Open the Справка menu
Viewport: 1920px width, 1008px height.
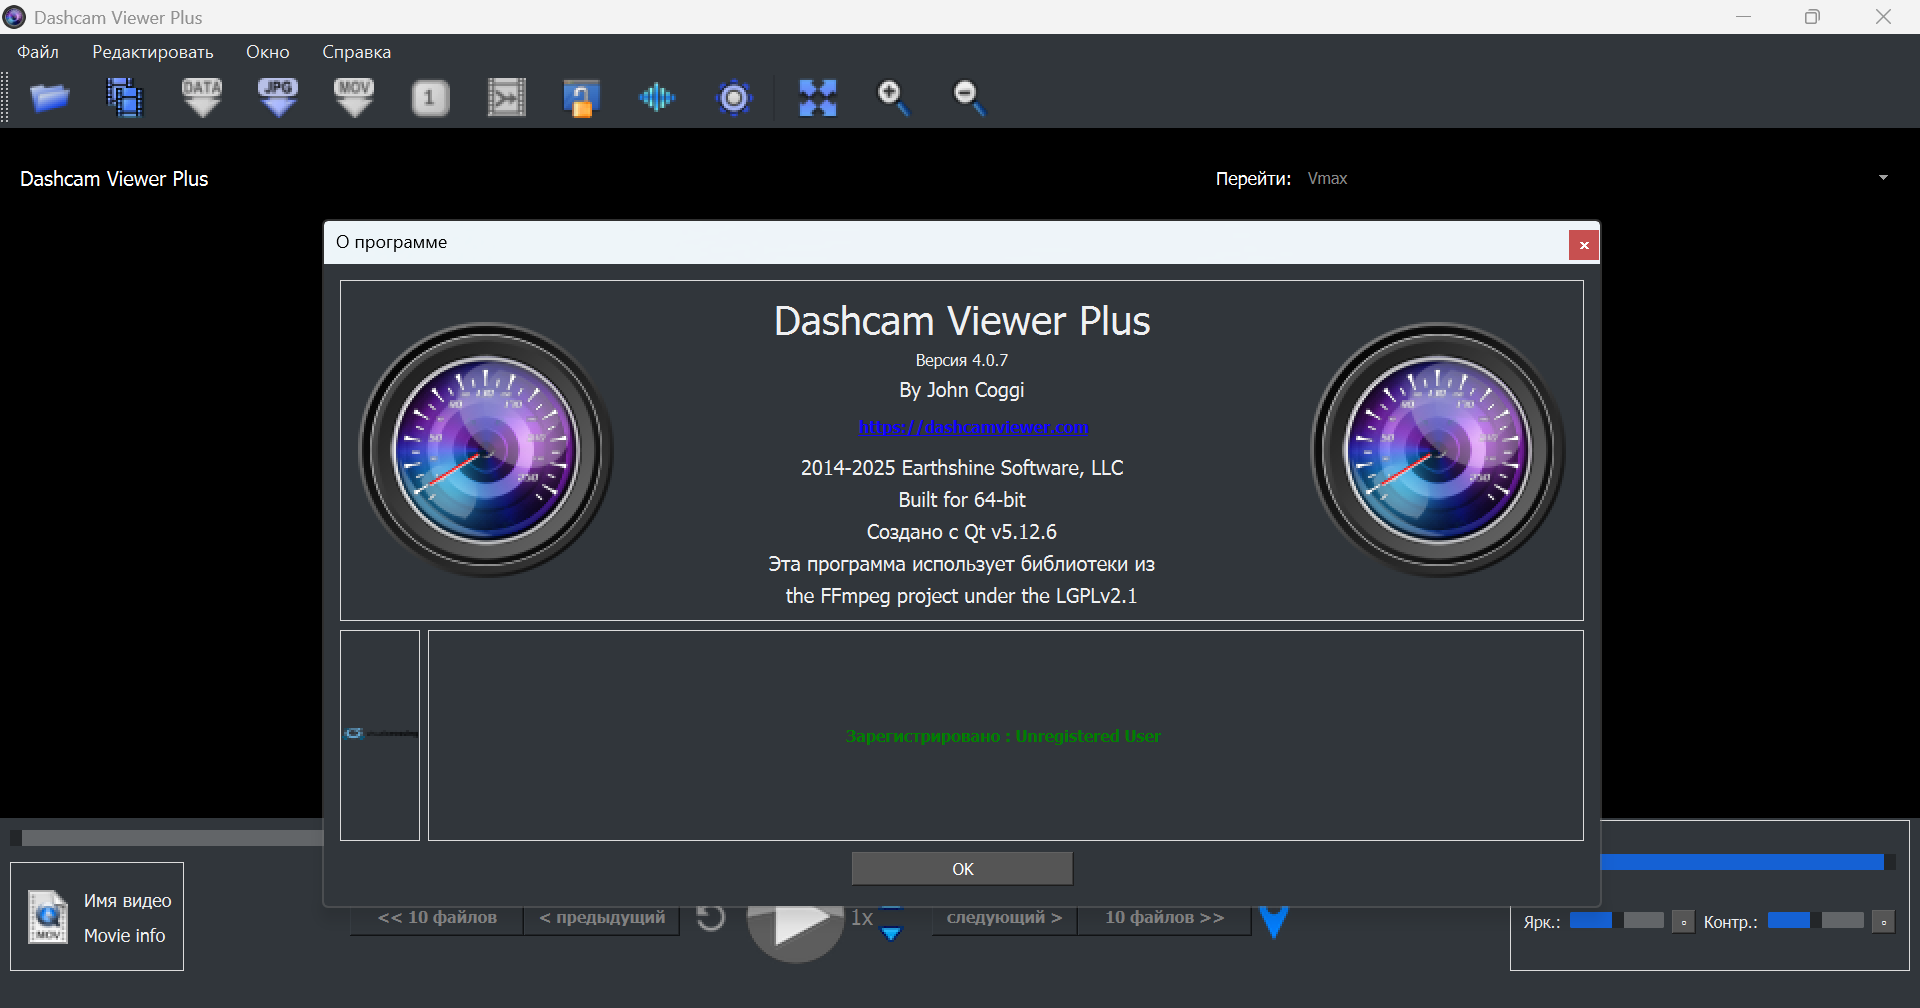pyautogui.click(x=356, y=52)
